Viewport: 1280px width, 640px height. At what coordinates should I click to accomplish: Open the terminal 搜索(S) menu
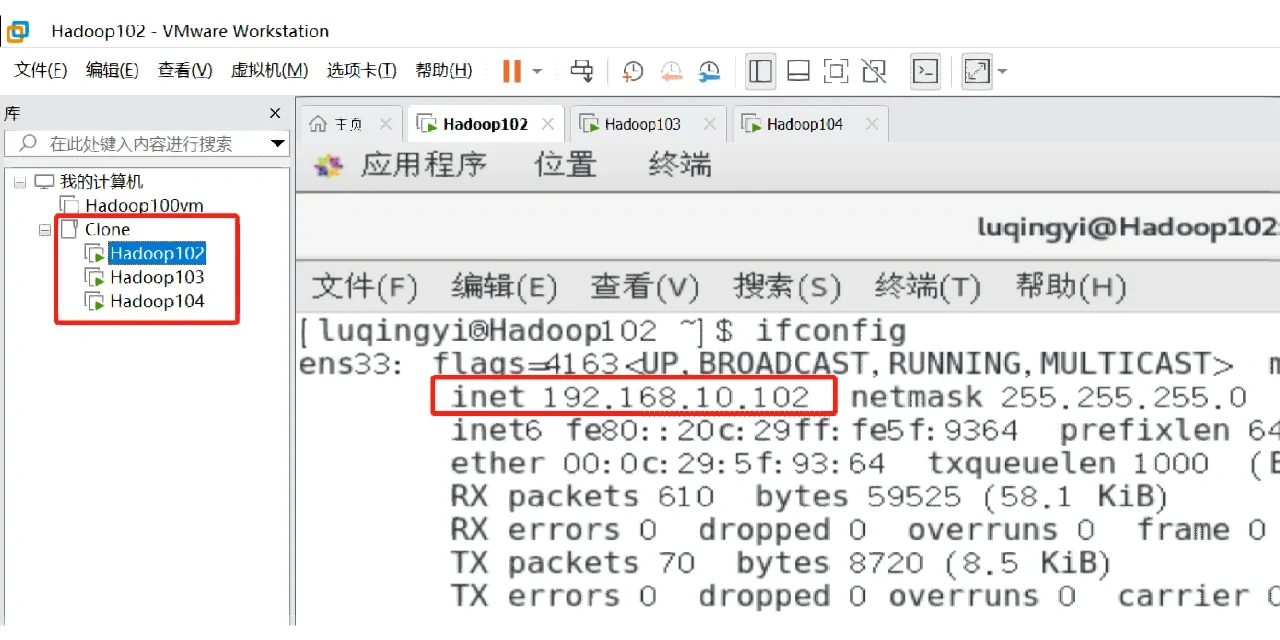point(787,288)
